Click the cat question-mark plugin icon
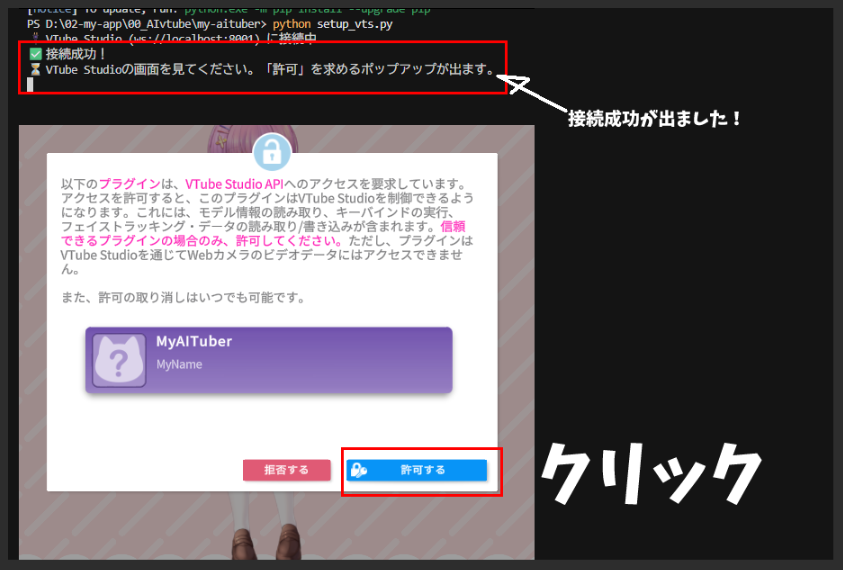 click(119, 360)
